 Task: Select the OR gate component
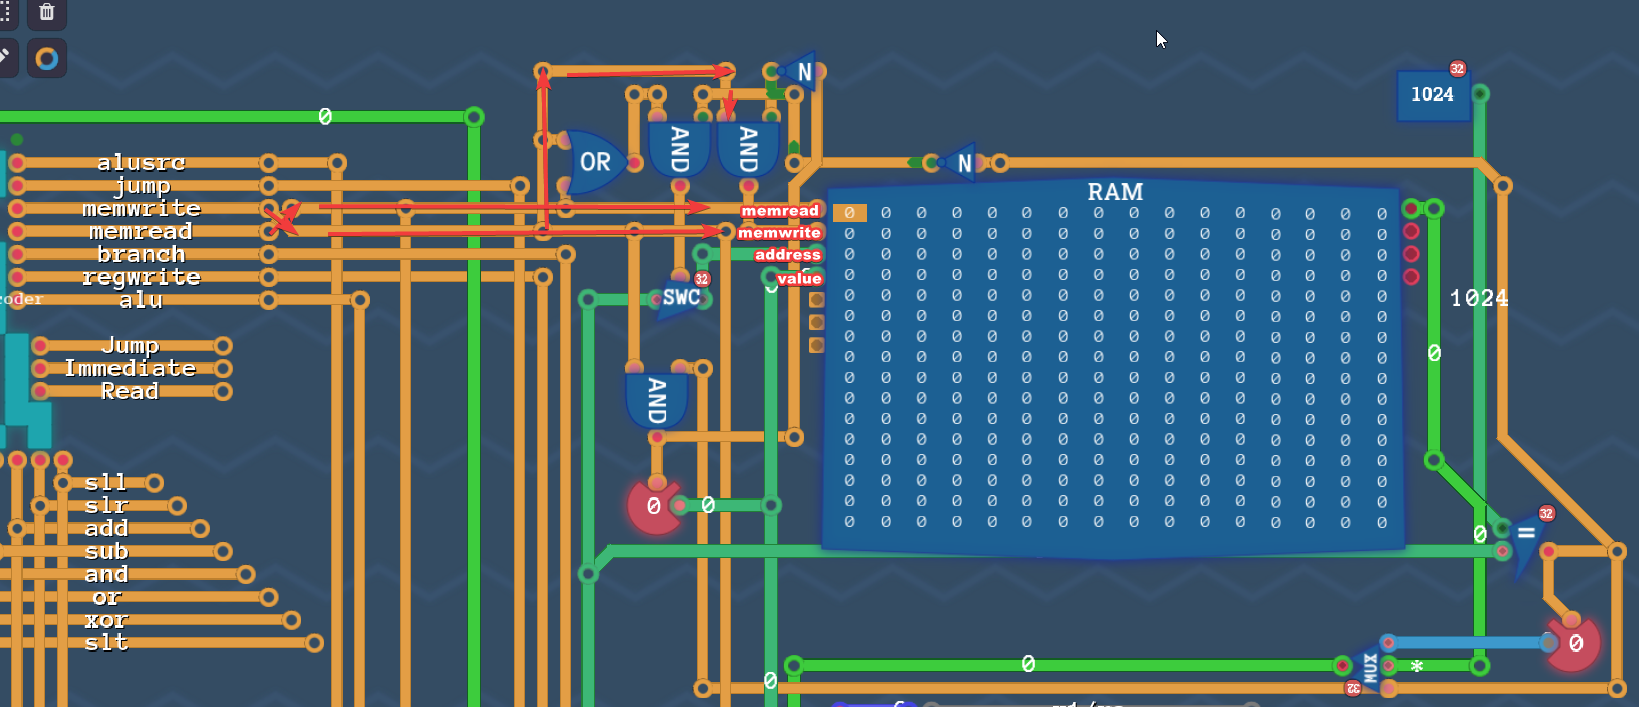(594, 161)
